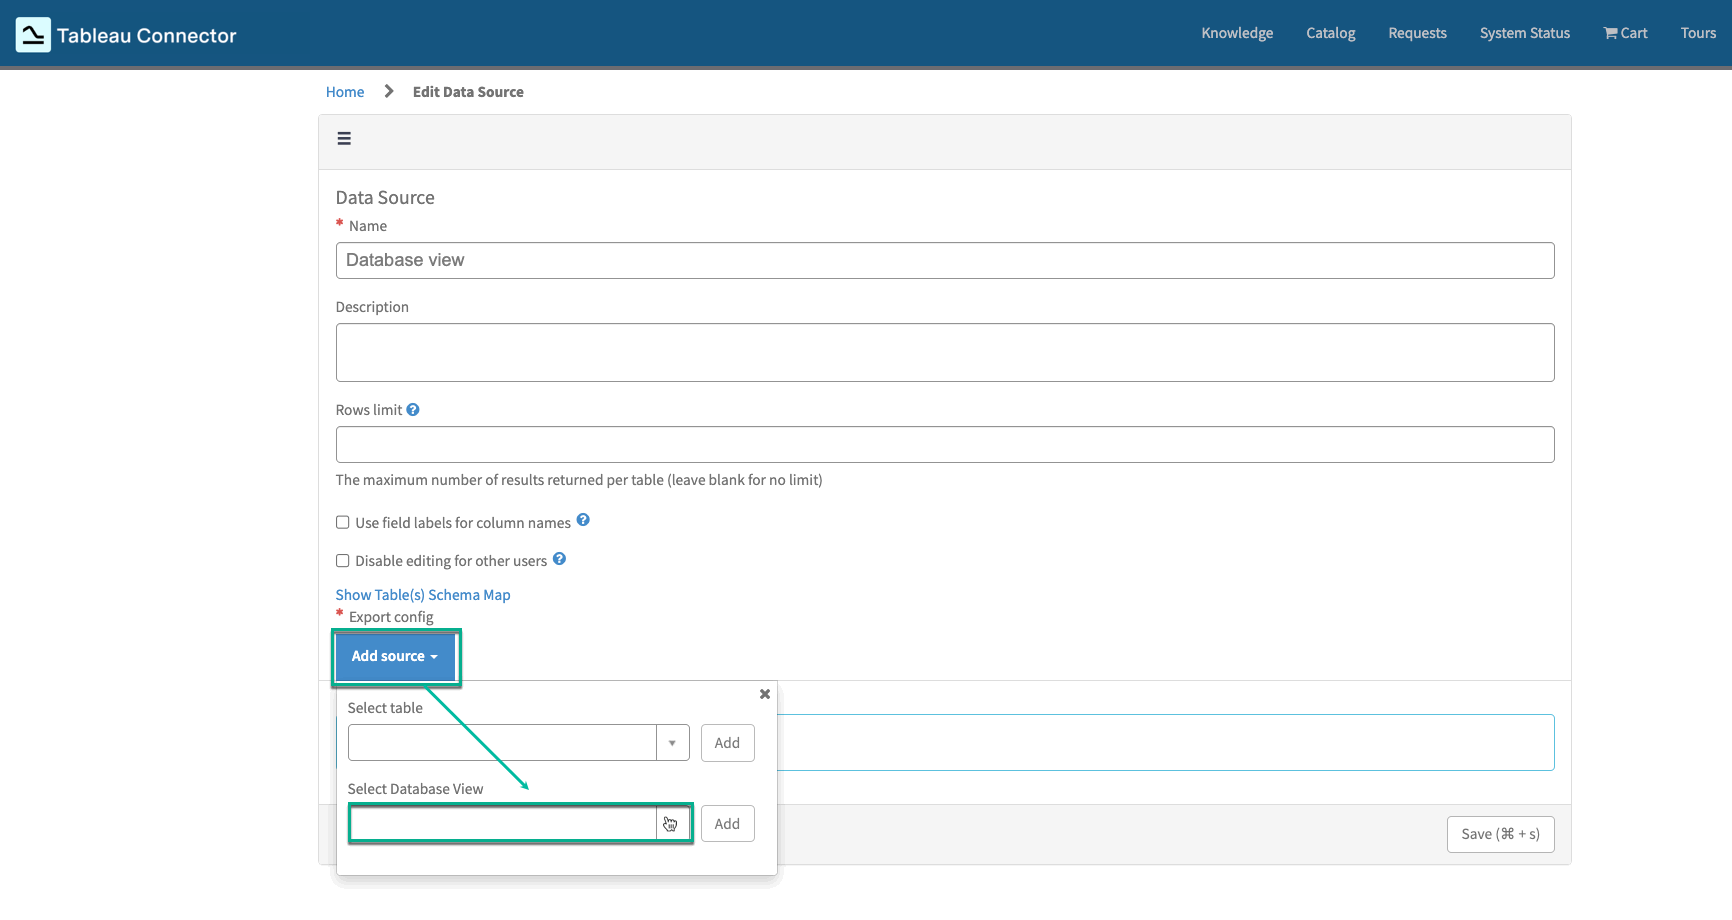Open the shopping Cart
The image size is (1732, 920).
(1624, 33)
